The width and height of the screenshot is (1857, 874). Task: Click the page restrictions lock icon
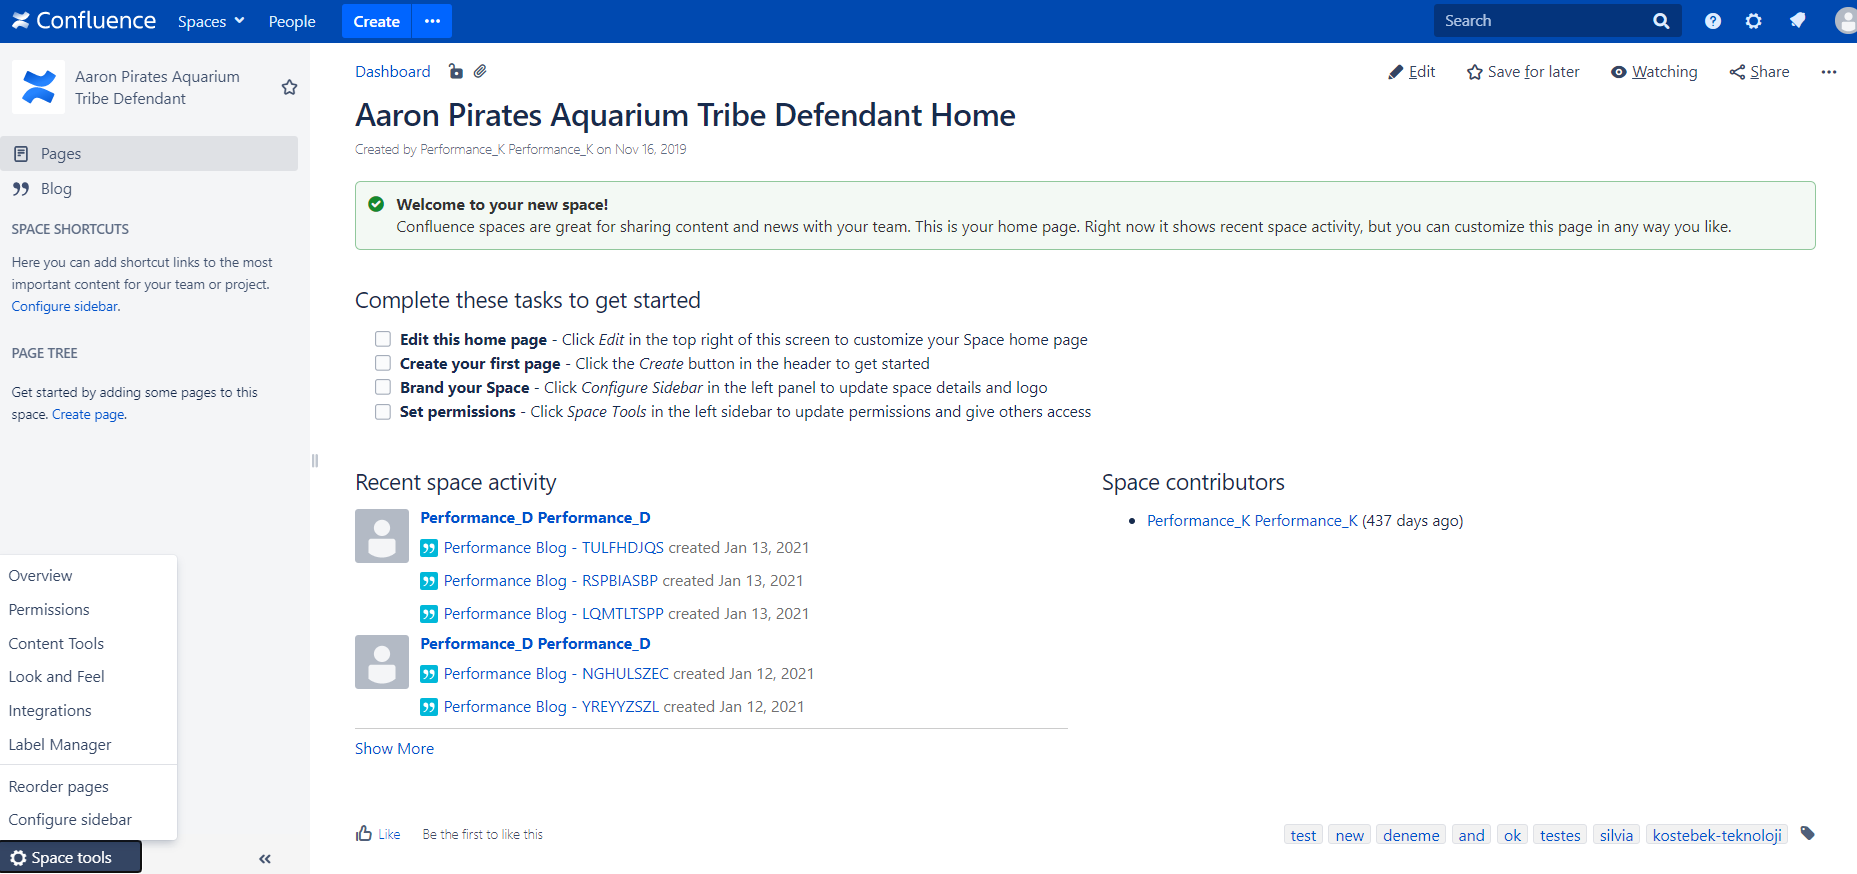click(x=456, y=71)
